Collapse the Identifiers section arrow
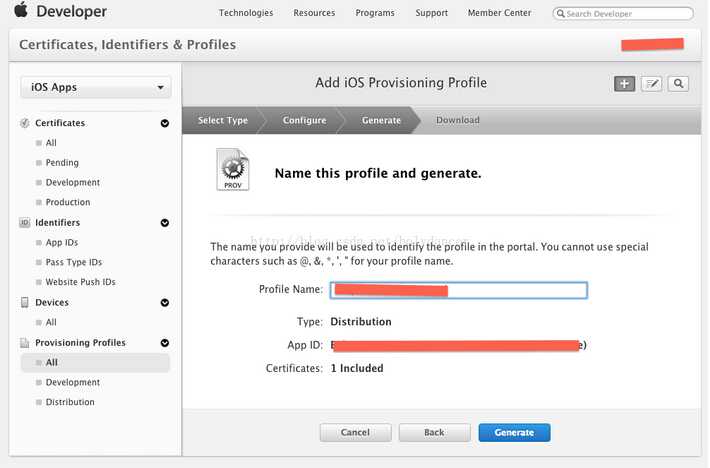Screen dimensions: 710x468 tap(165, 223)
